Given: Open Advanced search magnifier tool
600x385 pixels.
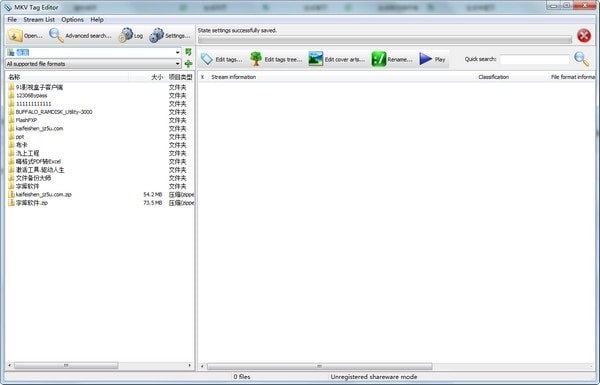Looking at the screenshot, I should 56,35.
